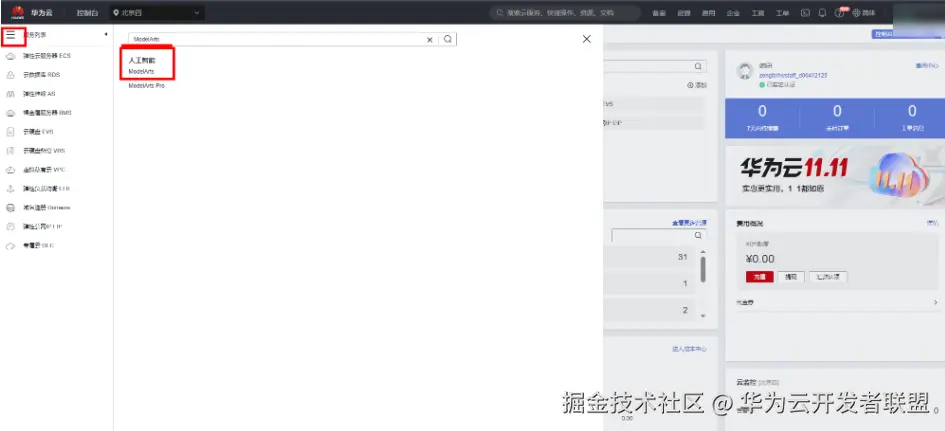Click the Domains globe icon in sidebar
Image resolution: width=945 pixels, height=431 pixels.
(10, 208)
